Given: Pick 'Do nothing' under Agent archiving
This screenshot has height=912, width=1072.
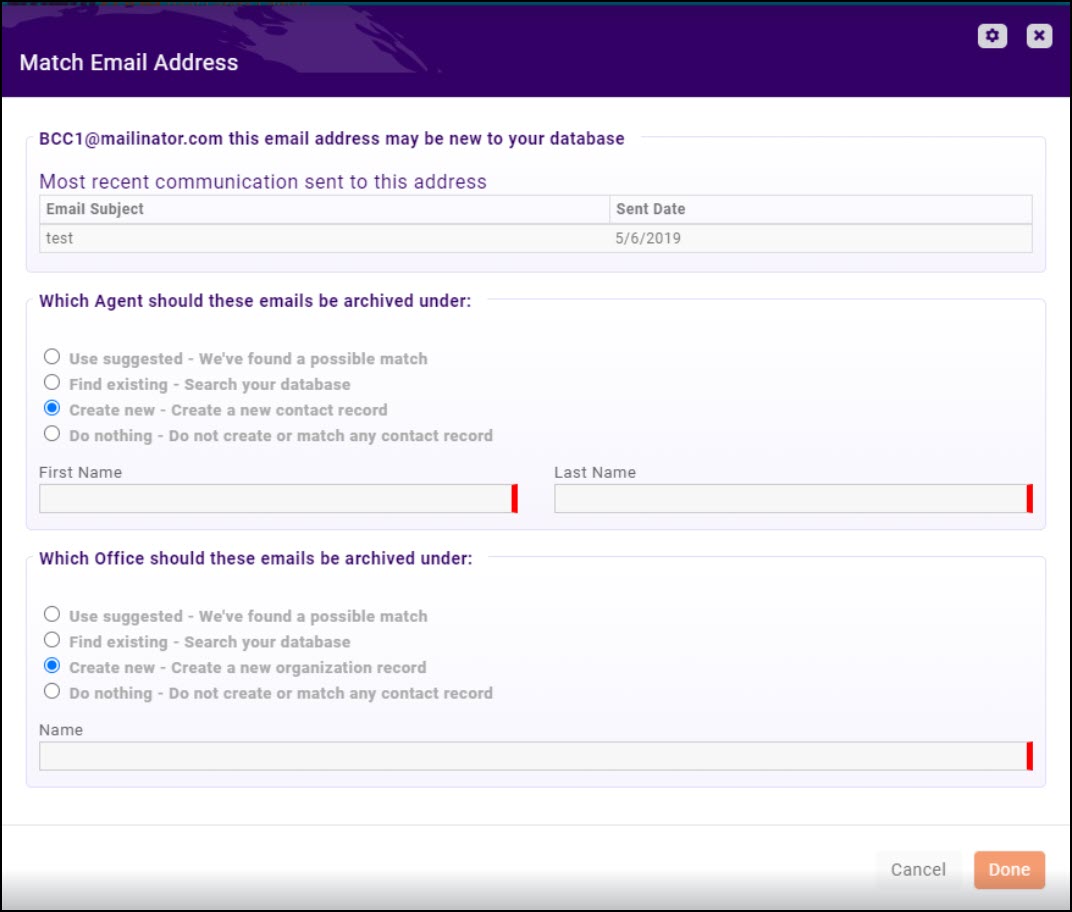Looking at the screenshot, I should click(x=52, y=433).
